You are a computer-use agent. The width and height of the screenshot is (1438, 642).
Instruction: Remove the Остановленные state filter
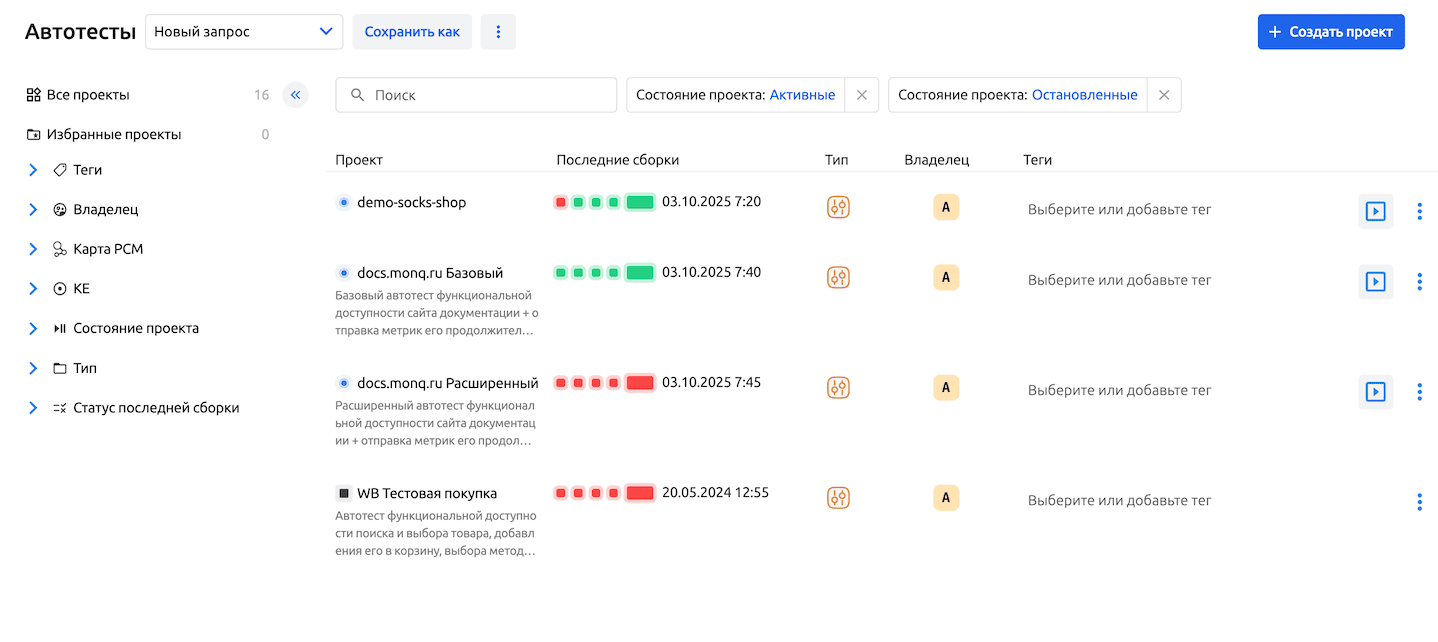pyautogui.click(x=1163, y=95)
